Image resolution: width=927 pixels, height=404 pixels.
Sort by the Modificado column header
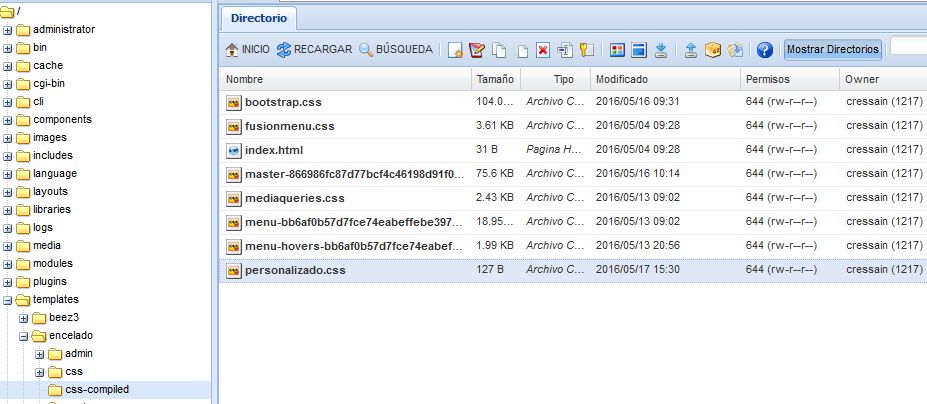pos(665,79)
